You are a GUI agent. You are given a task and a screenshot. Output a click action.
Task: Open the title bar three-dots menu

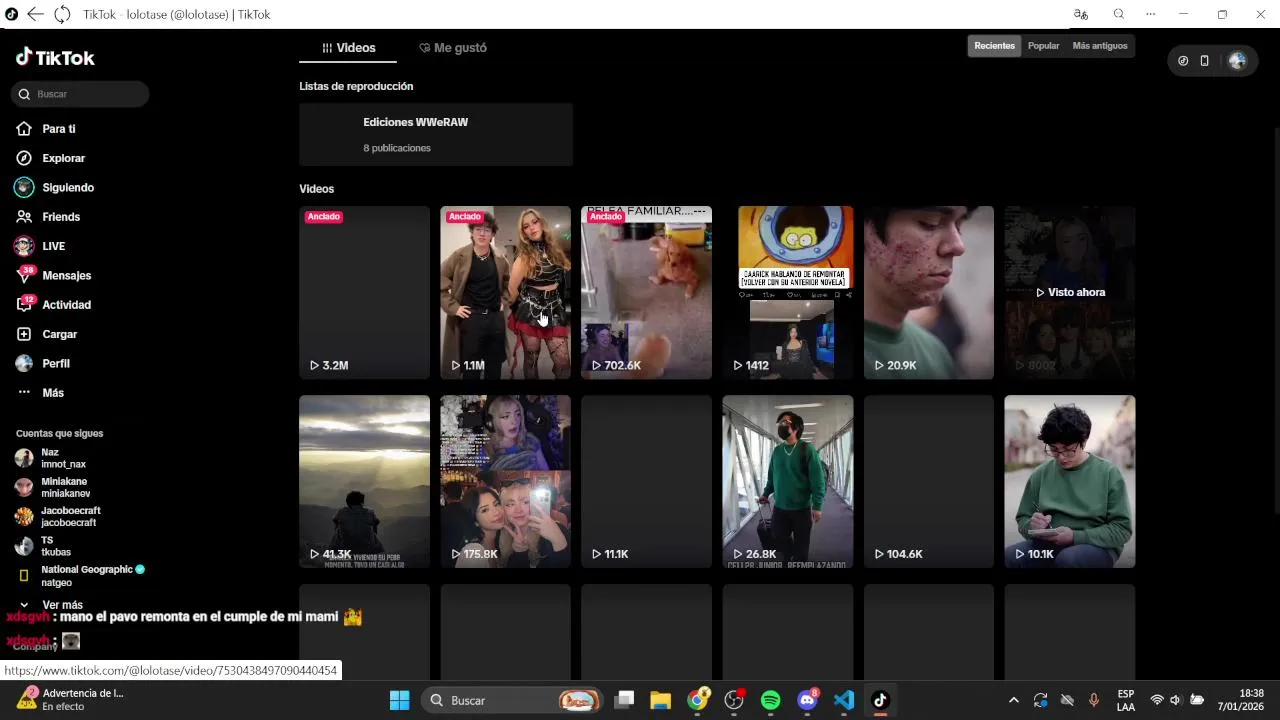tap(1151, 14)
